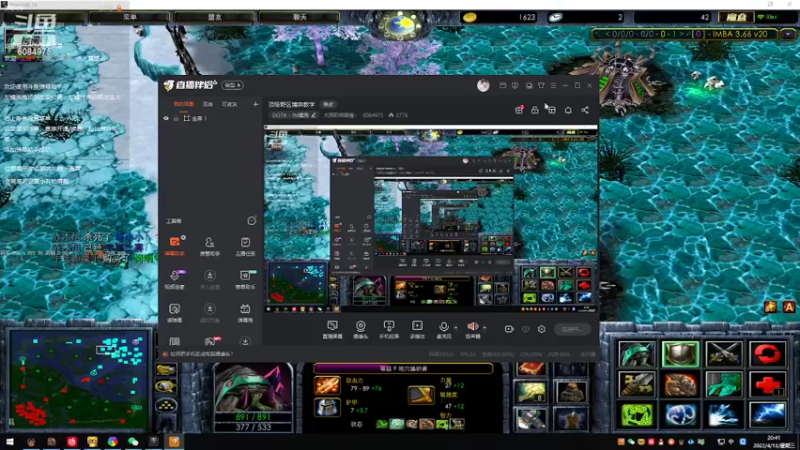Expand the game scoreboard dropdown arrow

click(788, 34)
